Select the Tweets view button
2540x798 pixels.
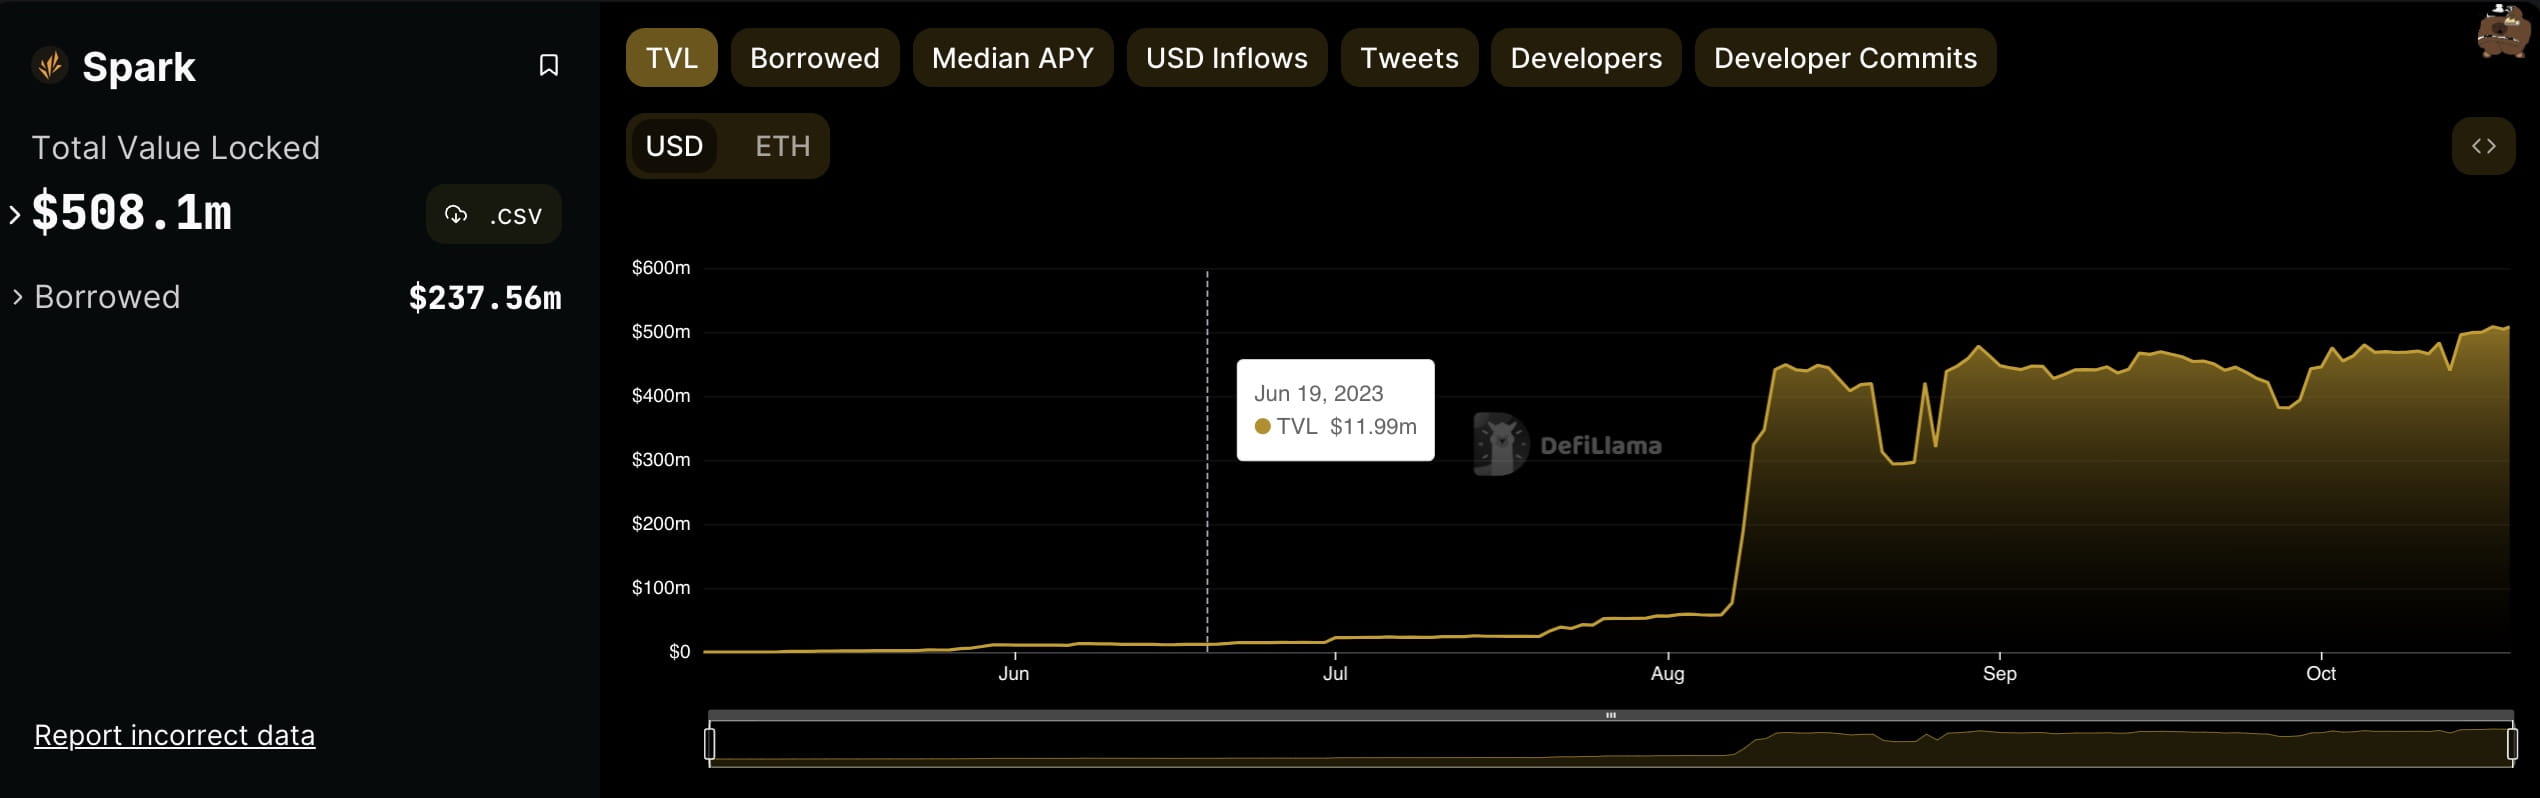coord(1409,57)
